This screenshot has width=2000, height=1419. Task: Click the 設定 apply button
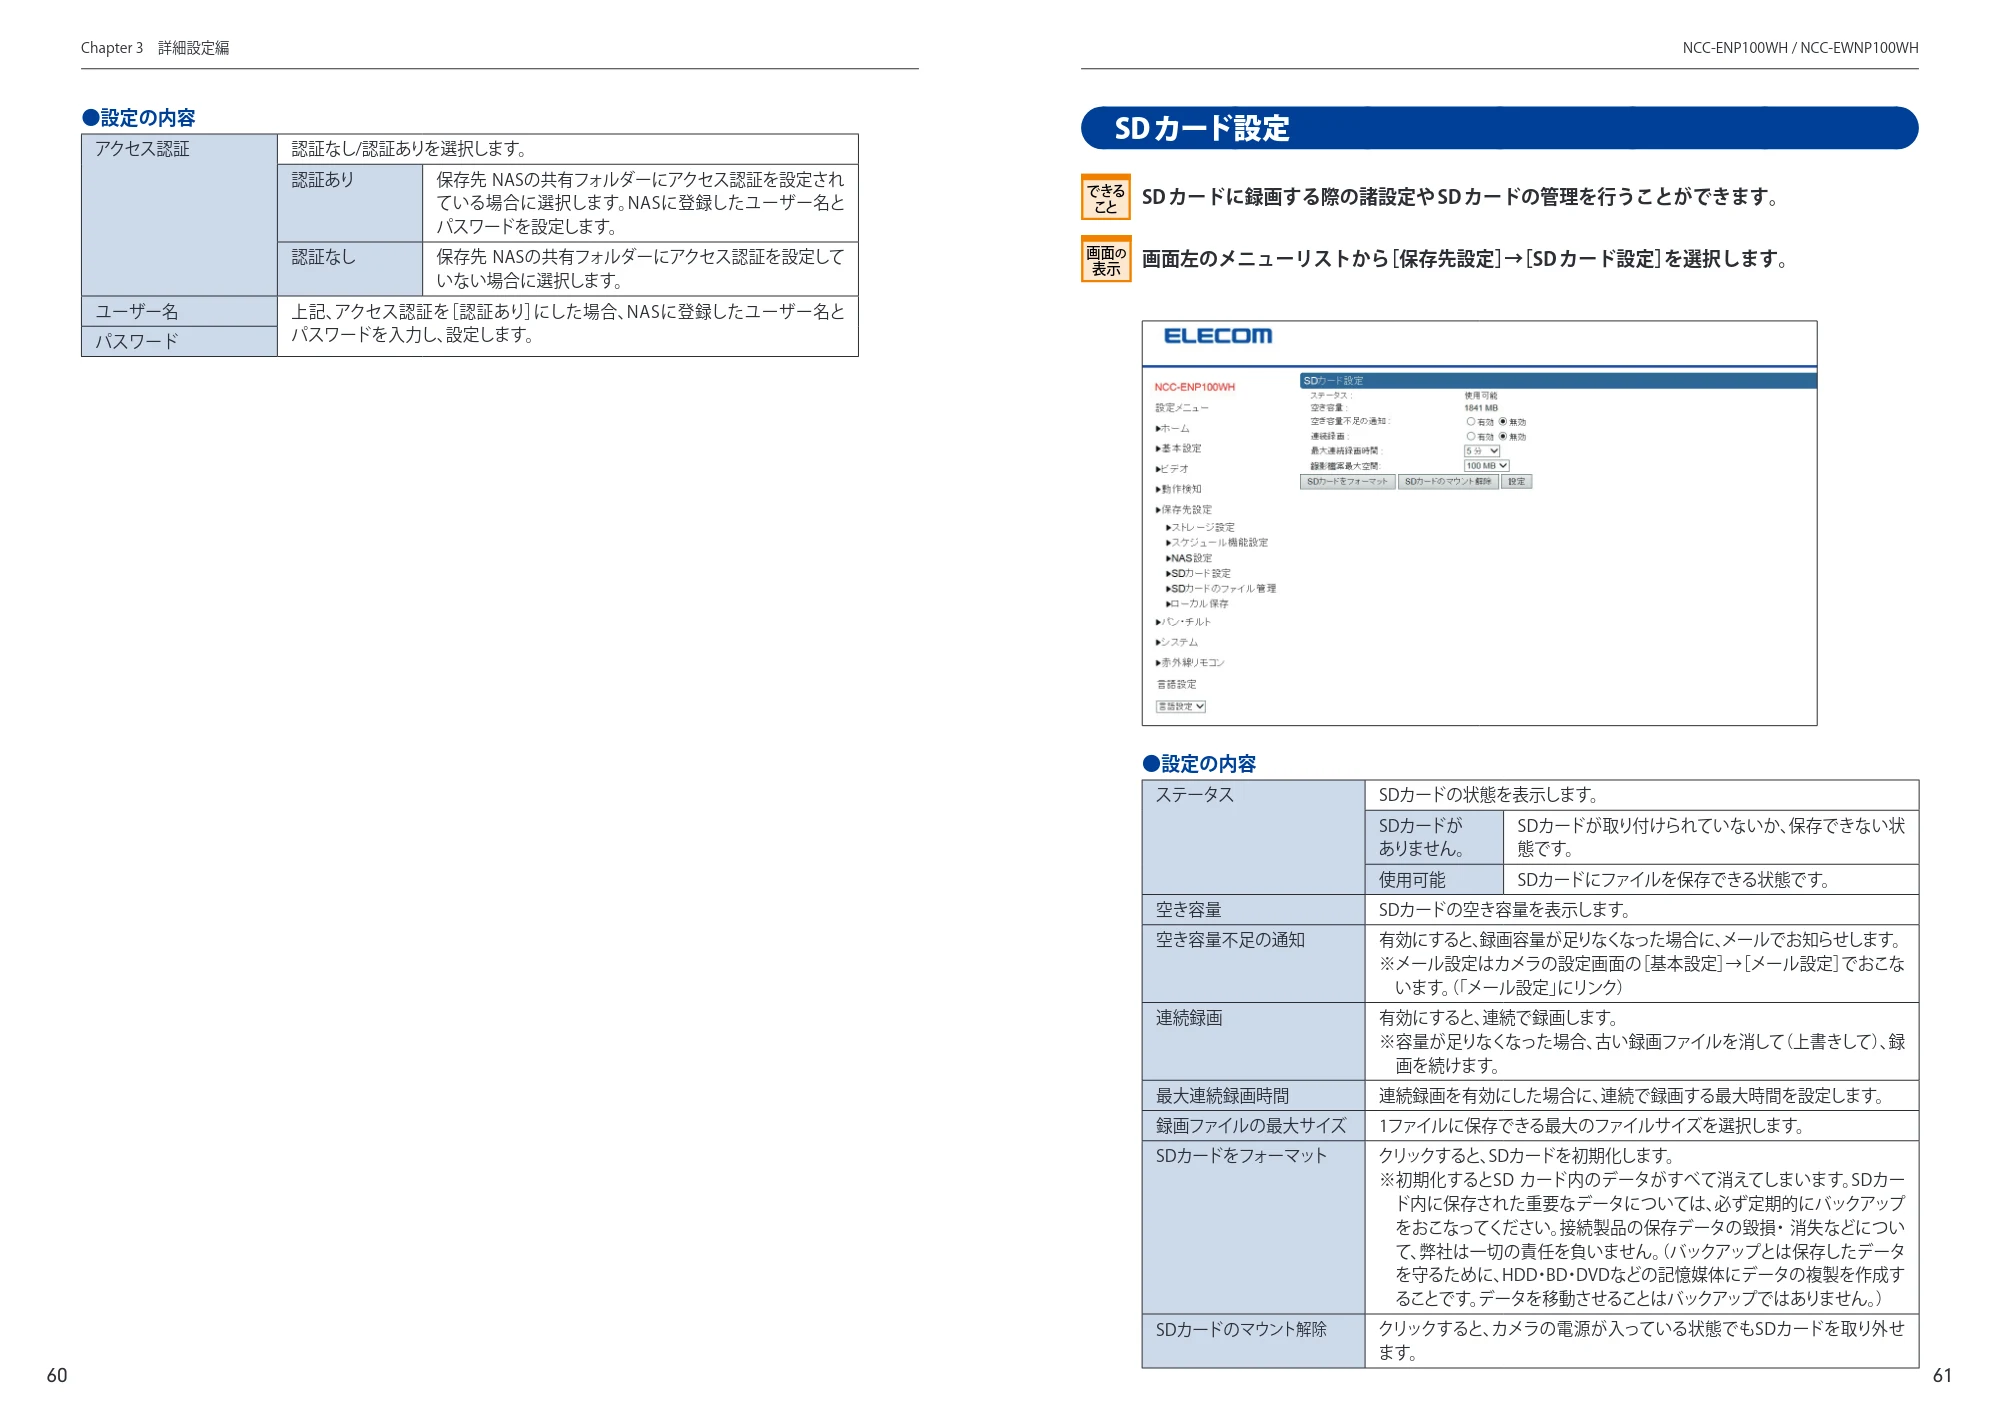click(1517, 482)
